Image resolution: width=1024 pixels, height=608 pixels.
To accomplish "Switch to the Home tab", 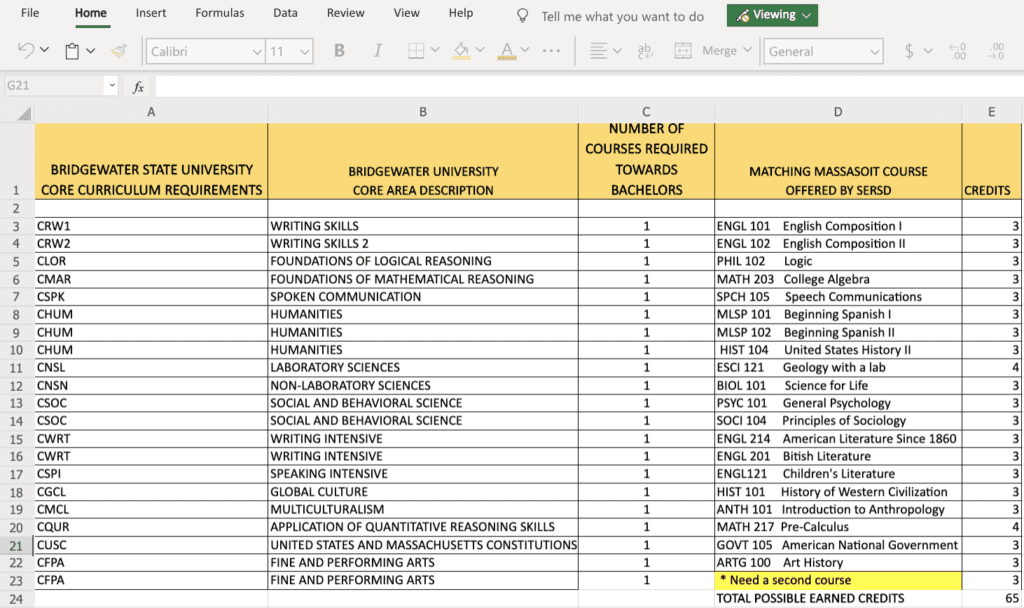I will click(x=91, y=13).
